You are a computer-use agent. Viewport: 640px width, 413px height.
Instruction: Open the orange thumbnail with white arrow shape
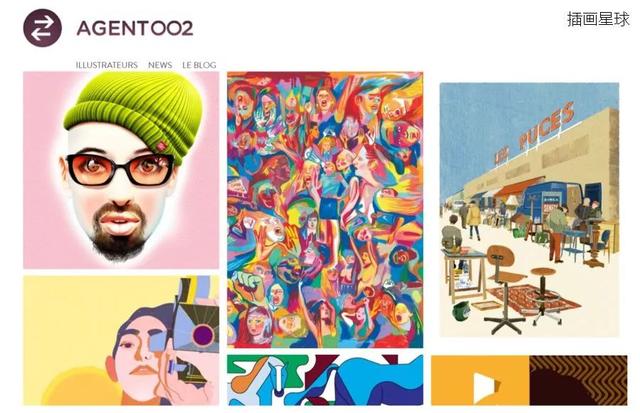click(480, 380)
